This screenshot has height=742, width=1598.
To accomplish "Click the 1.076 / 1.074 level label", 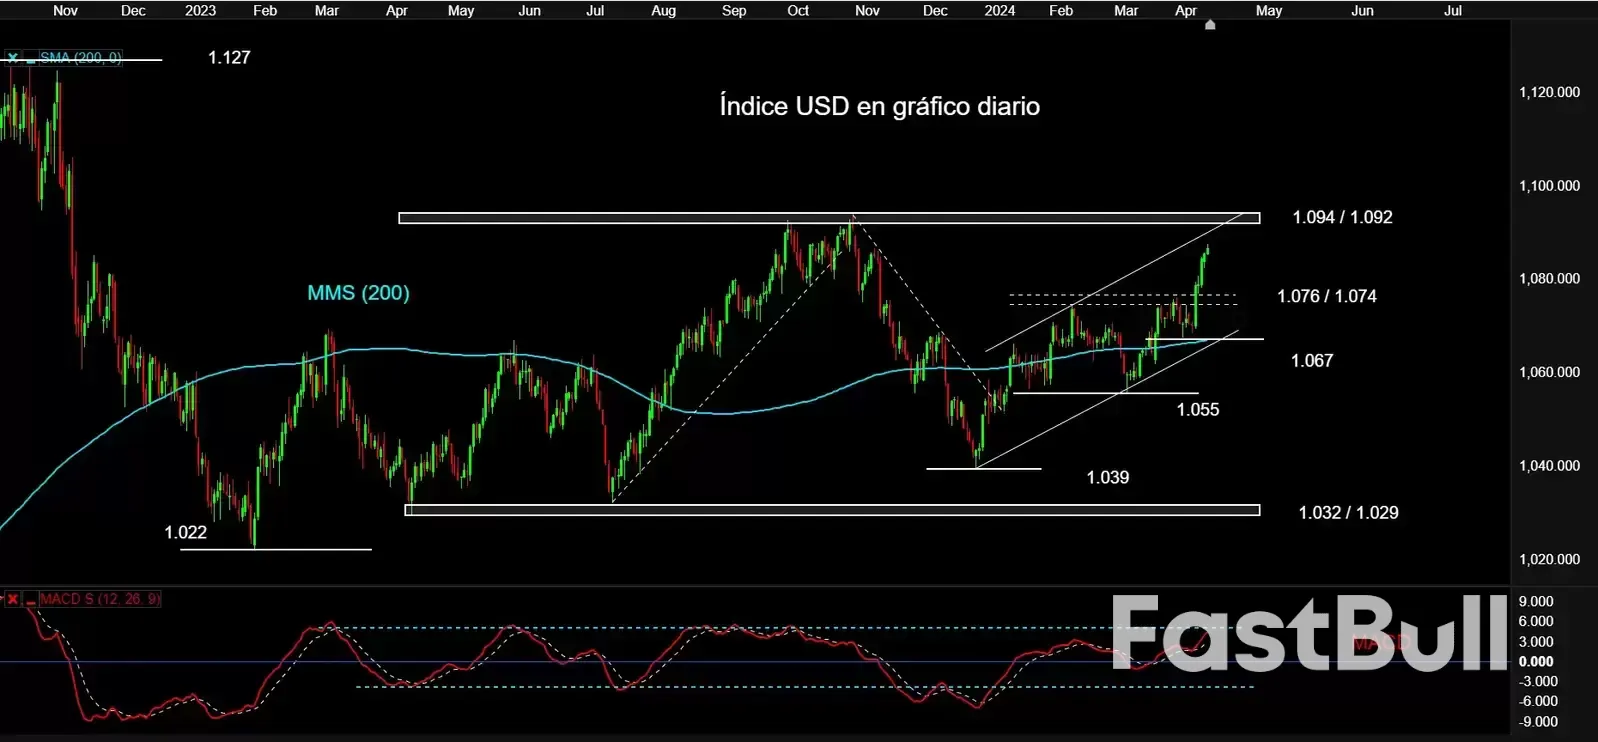I will (1326, 296).
